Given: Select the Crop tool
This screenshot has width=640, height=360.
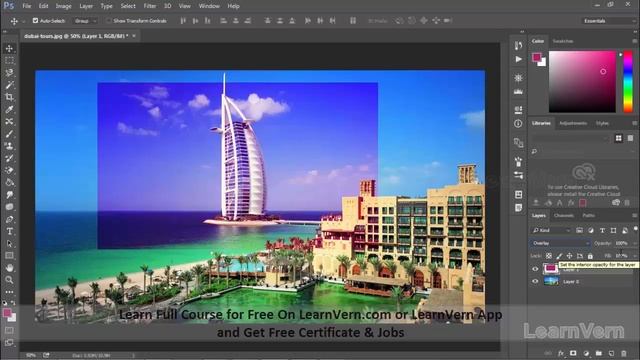Looking at the screenshot, I should [9, 97].
